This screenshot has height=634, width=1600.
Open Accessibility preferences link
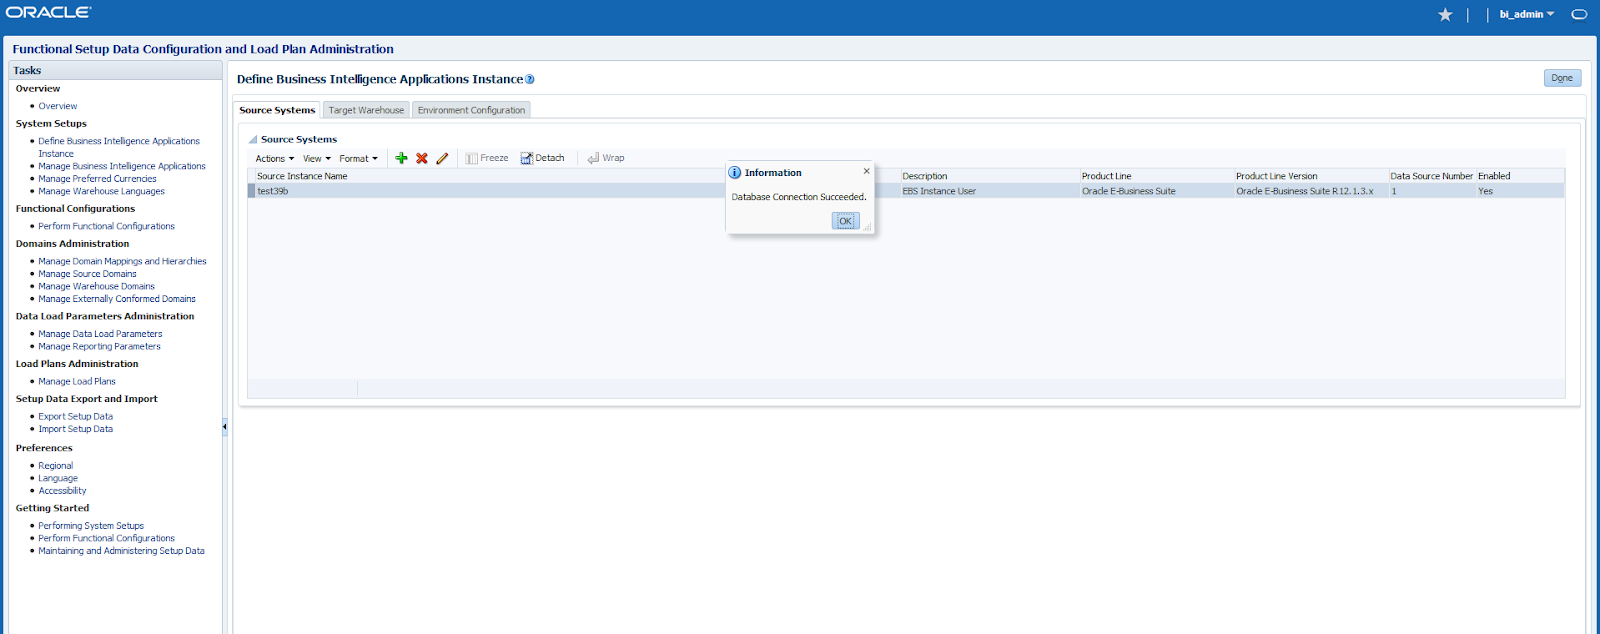pos(62,491)
